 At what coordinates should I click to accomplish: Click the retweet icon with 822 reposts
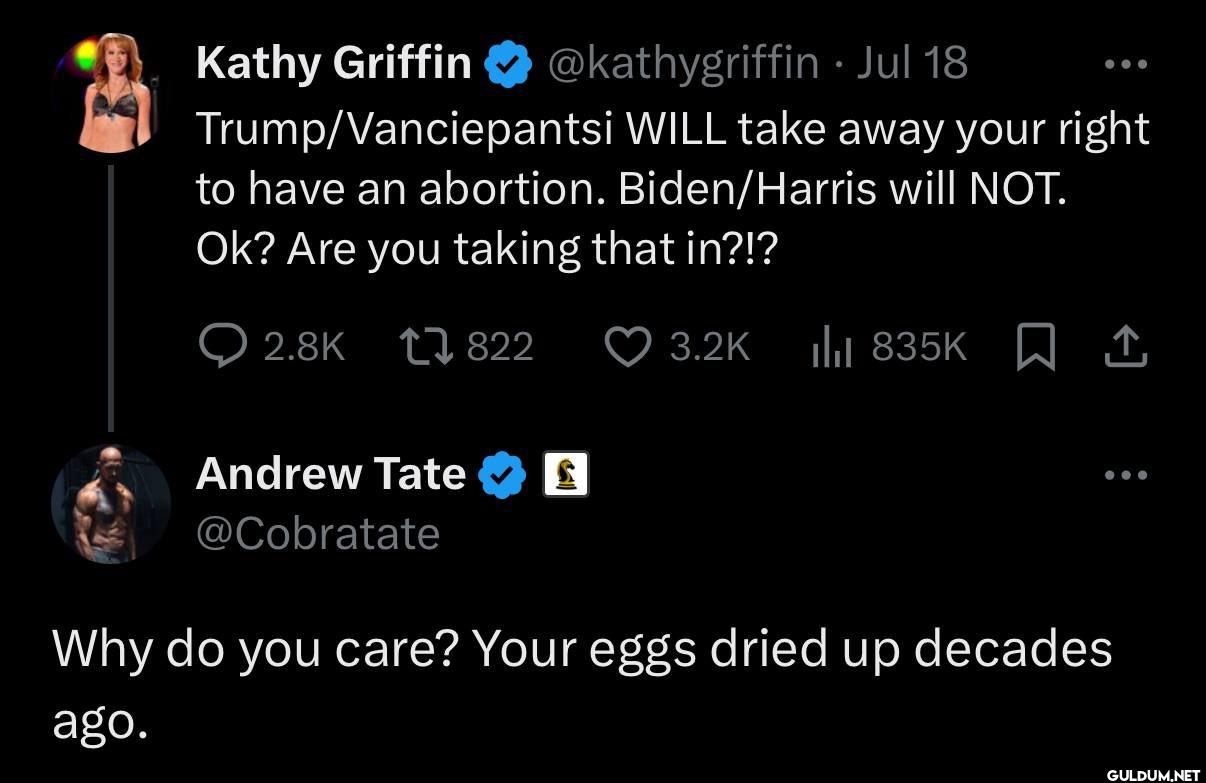click(426, 346)
